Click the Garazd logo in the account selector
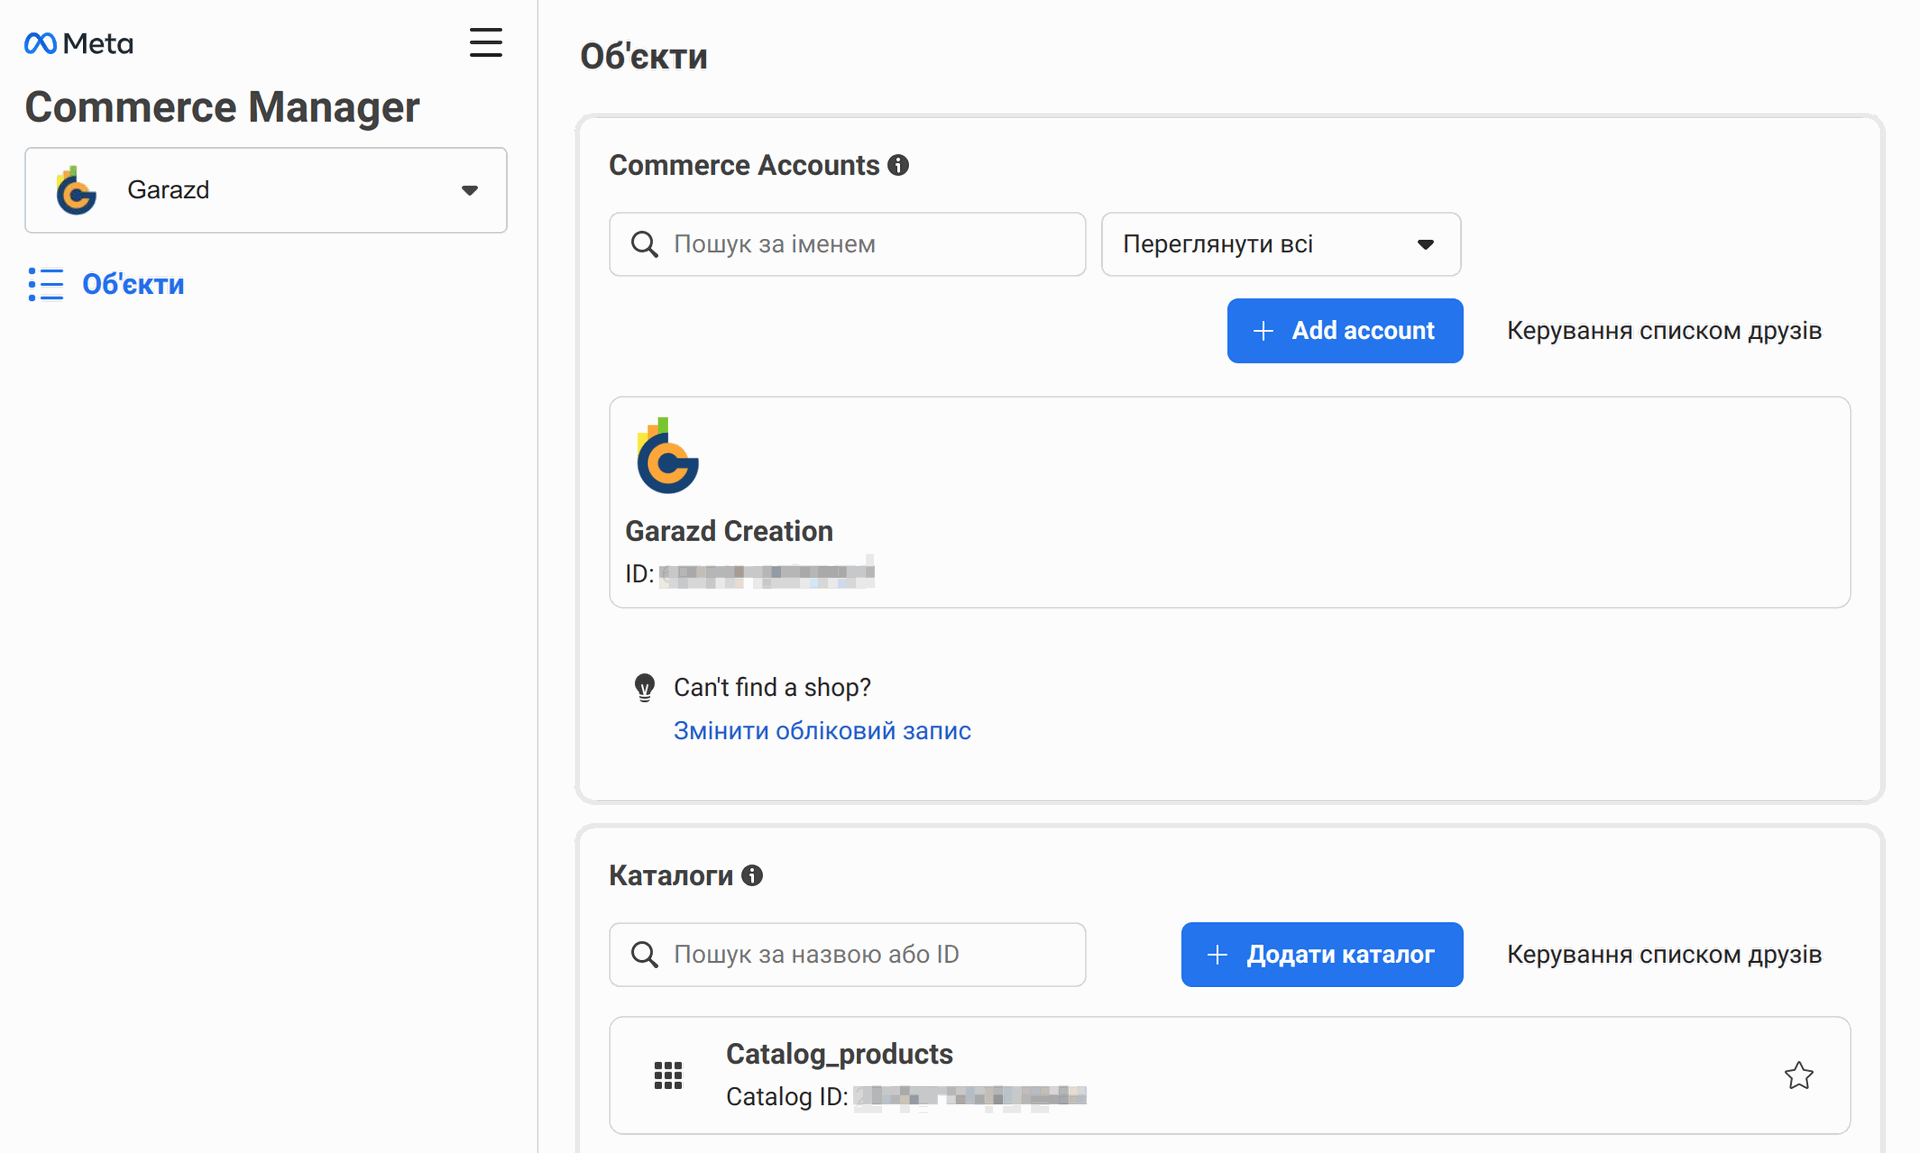1920x1153 pixels. pyautogui.click(x=76, y=190)
